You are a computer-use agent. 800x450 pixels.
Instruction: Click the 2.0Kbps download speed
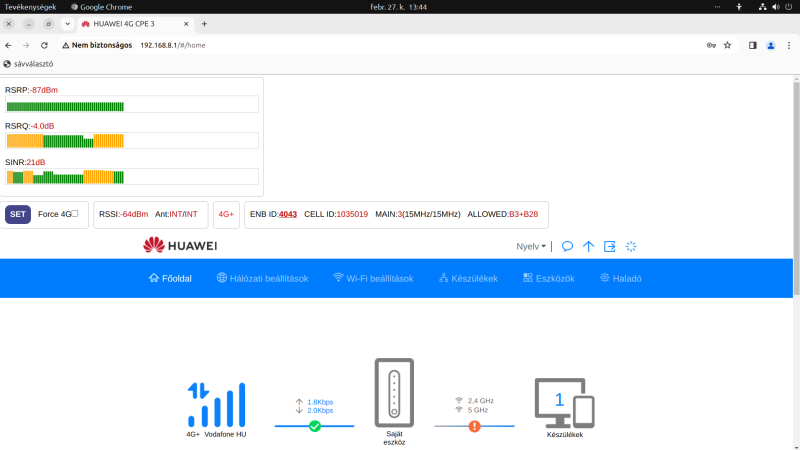(x=320, y=411)
